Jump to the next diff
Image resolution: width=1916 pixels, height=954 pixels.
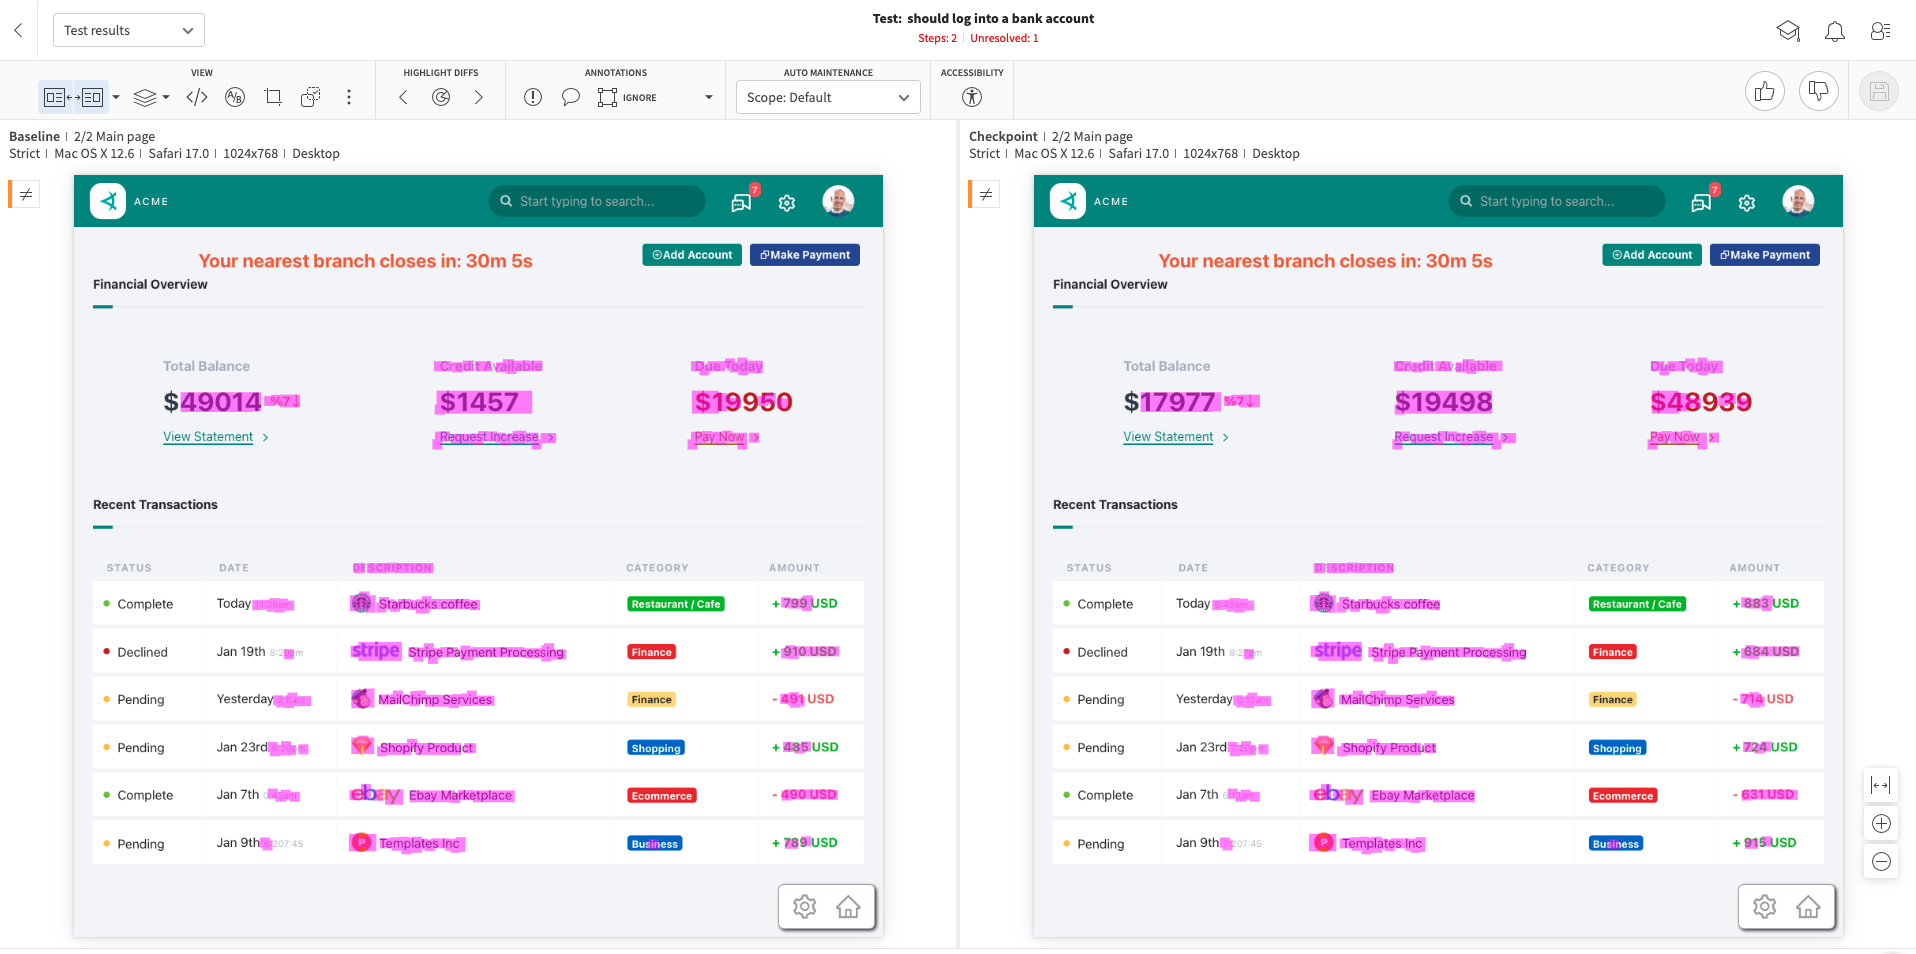coord(479,97)
